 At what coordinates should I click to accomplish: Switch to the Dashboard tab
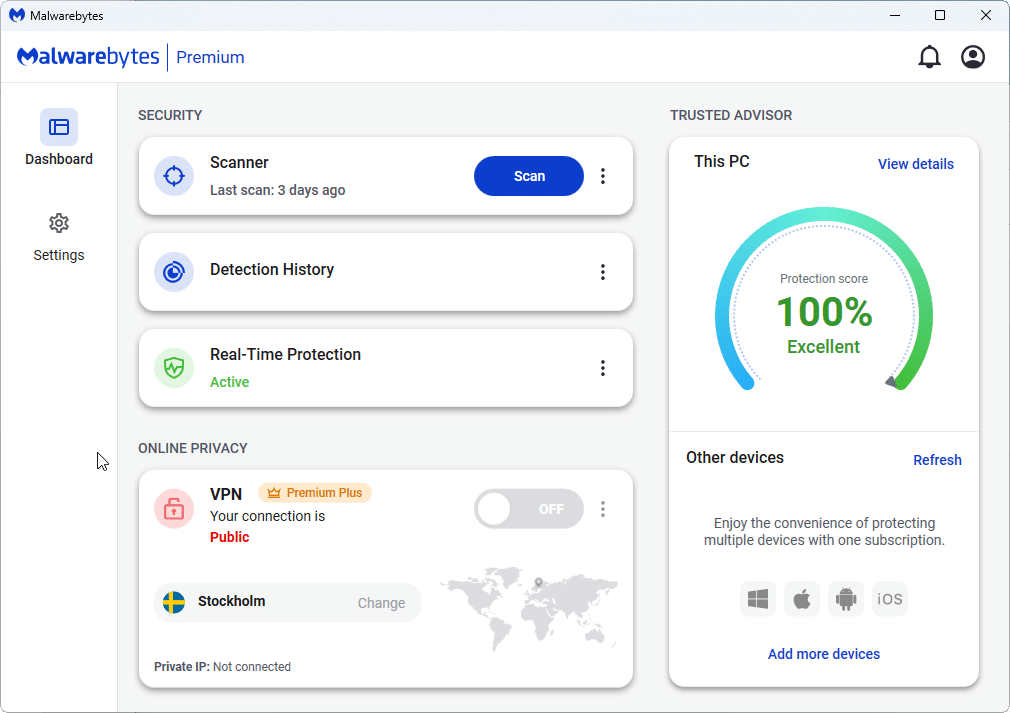tap(59, 139)
